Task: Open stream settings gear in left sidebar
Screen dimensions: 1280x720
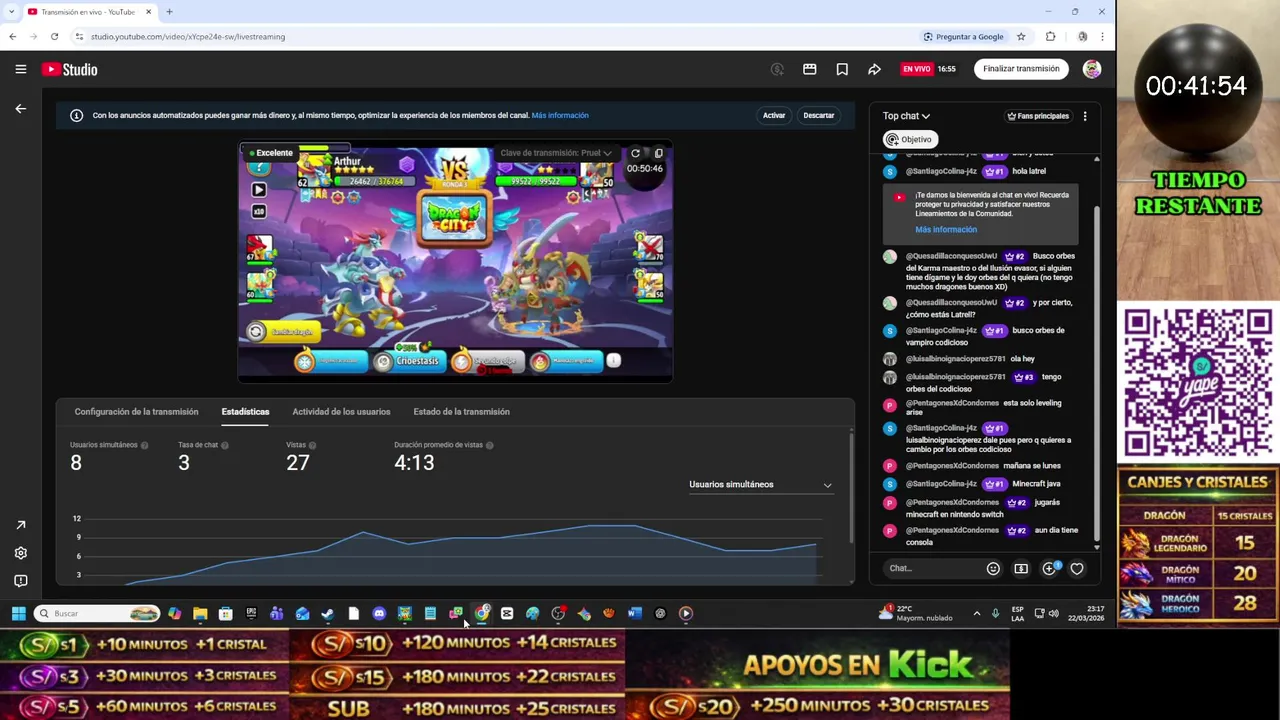Action: (x=20, y=553)
